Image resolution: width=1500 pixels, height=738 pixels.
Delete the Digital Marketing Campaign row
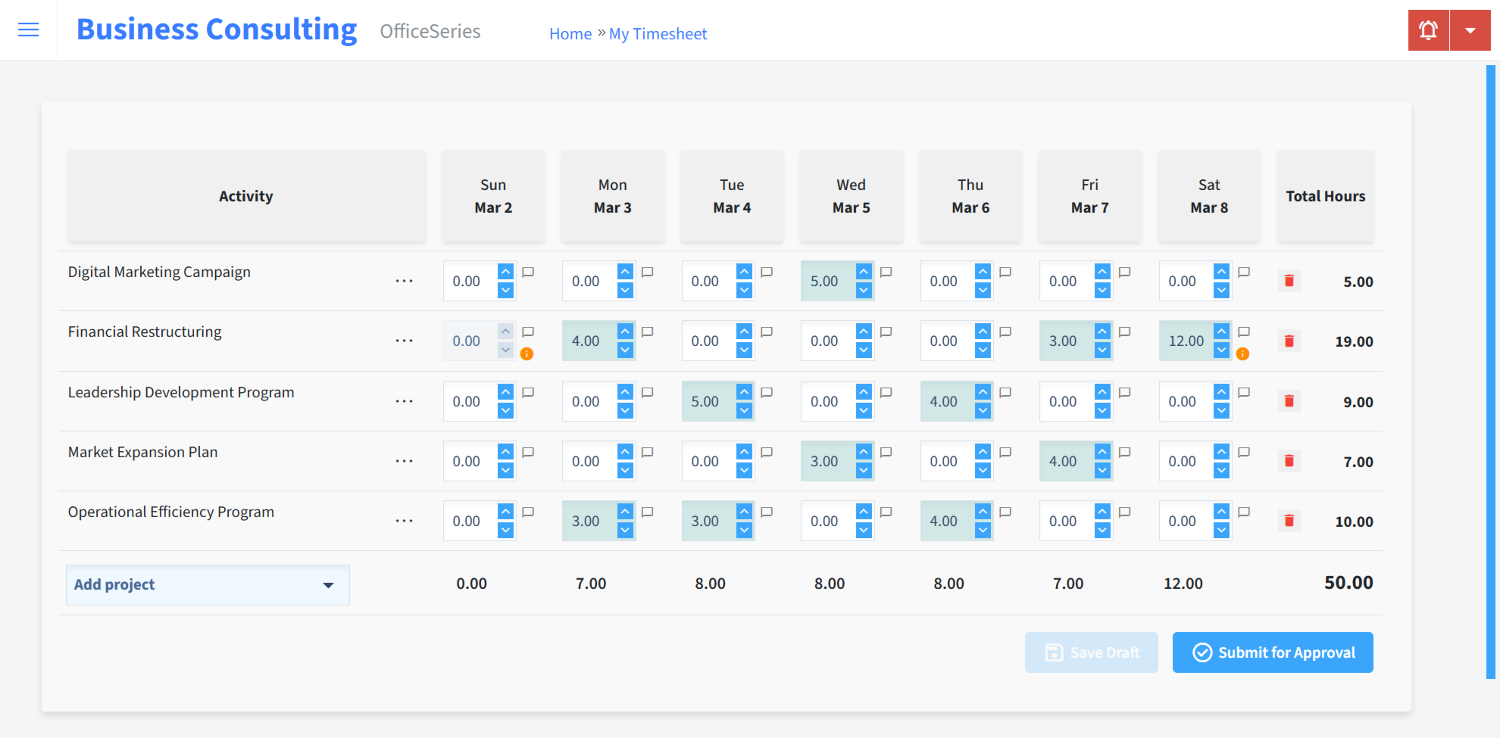coord(1288,281)
